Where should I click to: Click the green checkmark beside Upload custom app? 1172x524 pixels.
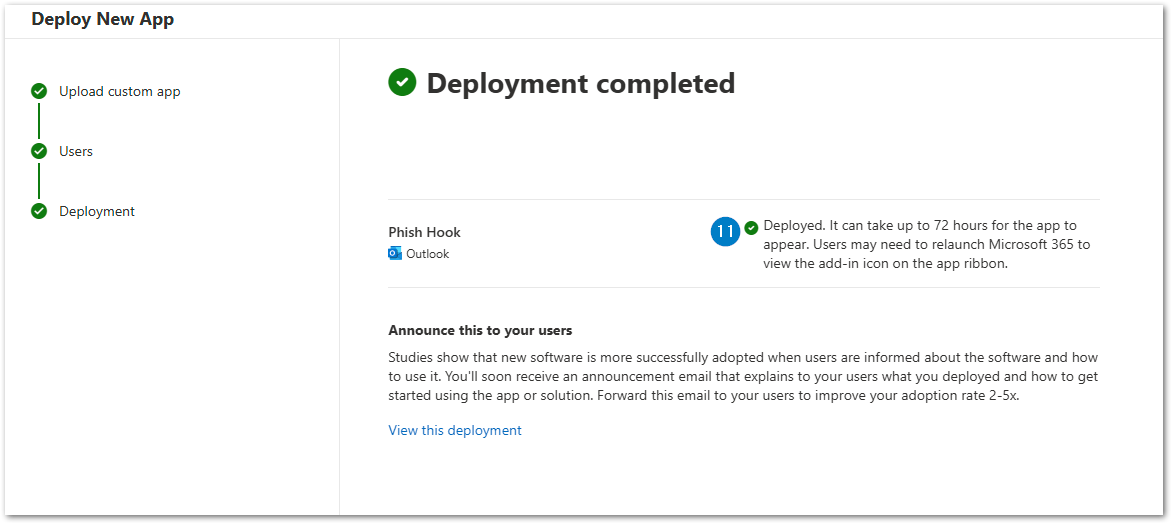point(39,91)
